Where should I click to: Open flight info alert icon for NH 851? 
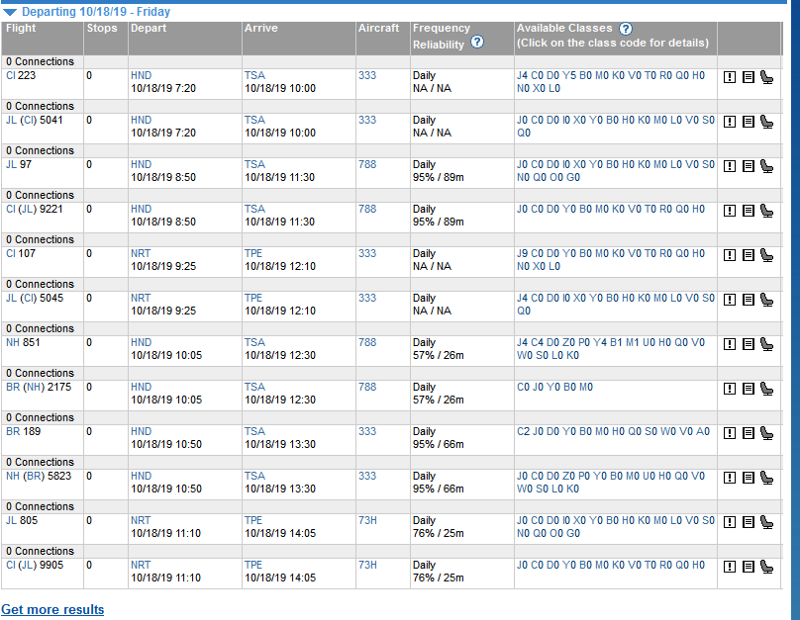pos(730,344)
